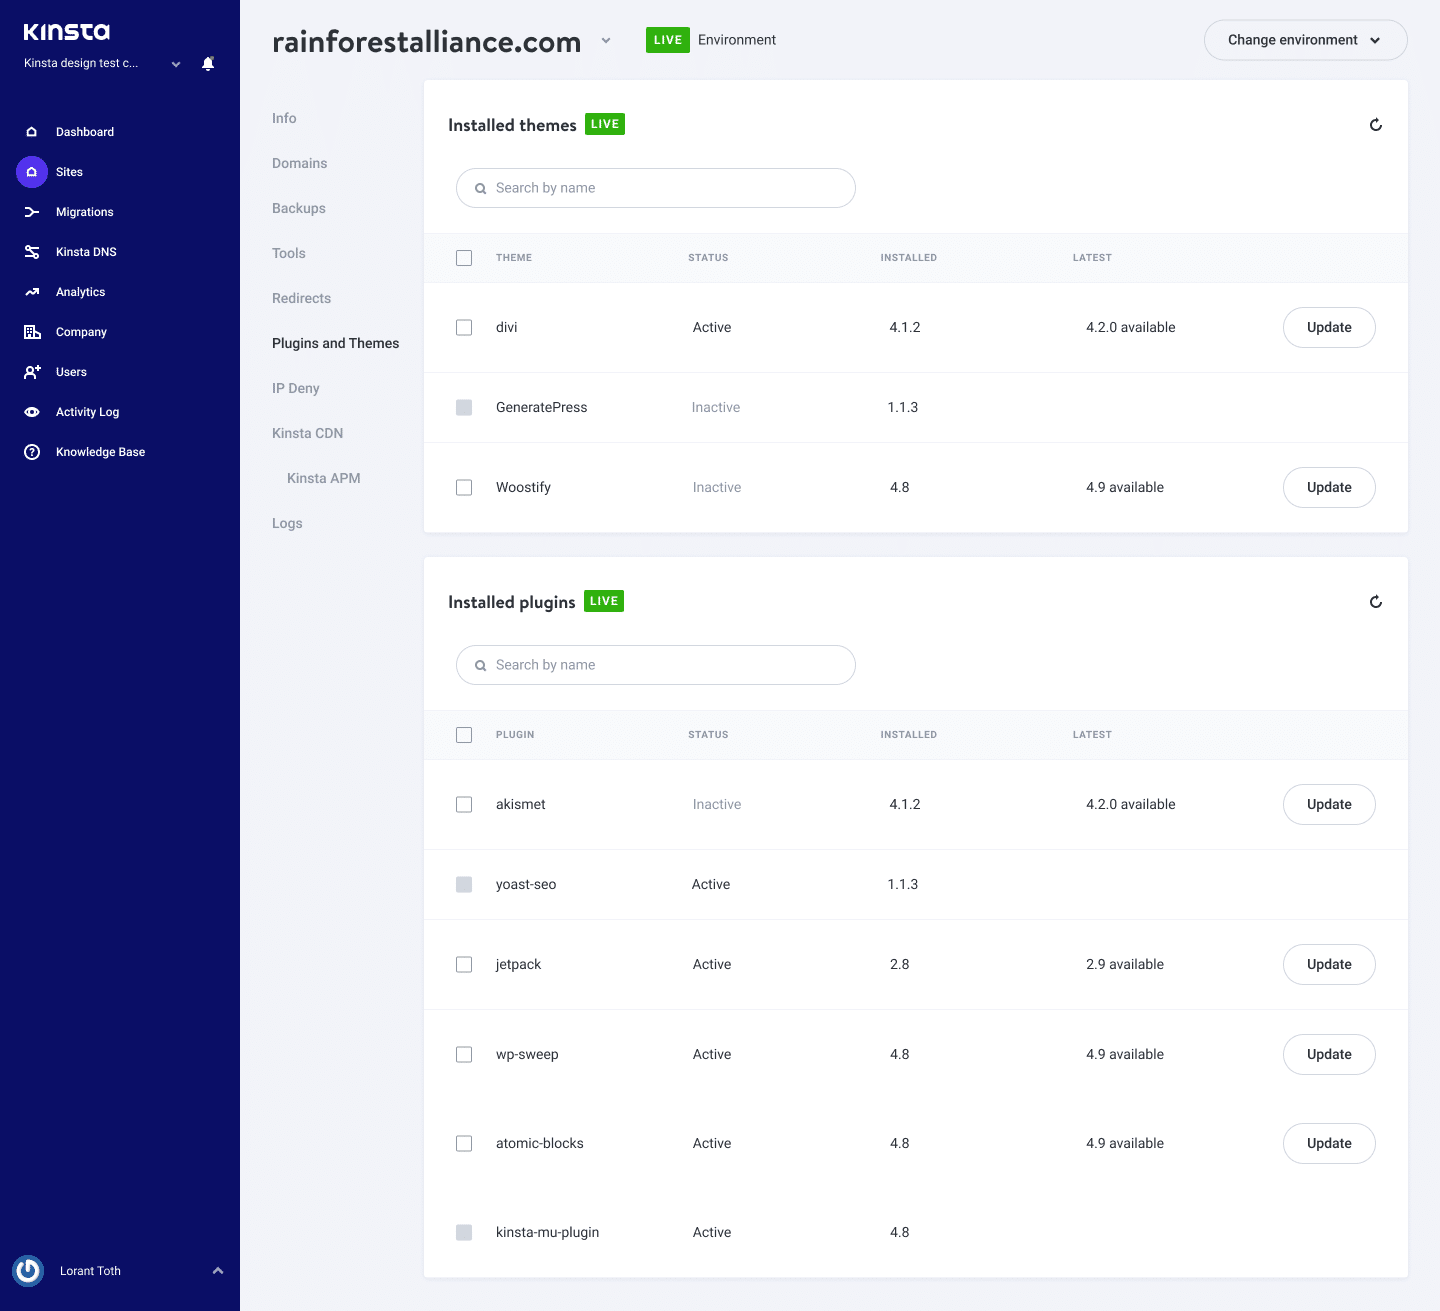Update the akismet plugin
This screenshot has height=1311, width=1440.
pos(1329,805)
